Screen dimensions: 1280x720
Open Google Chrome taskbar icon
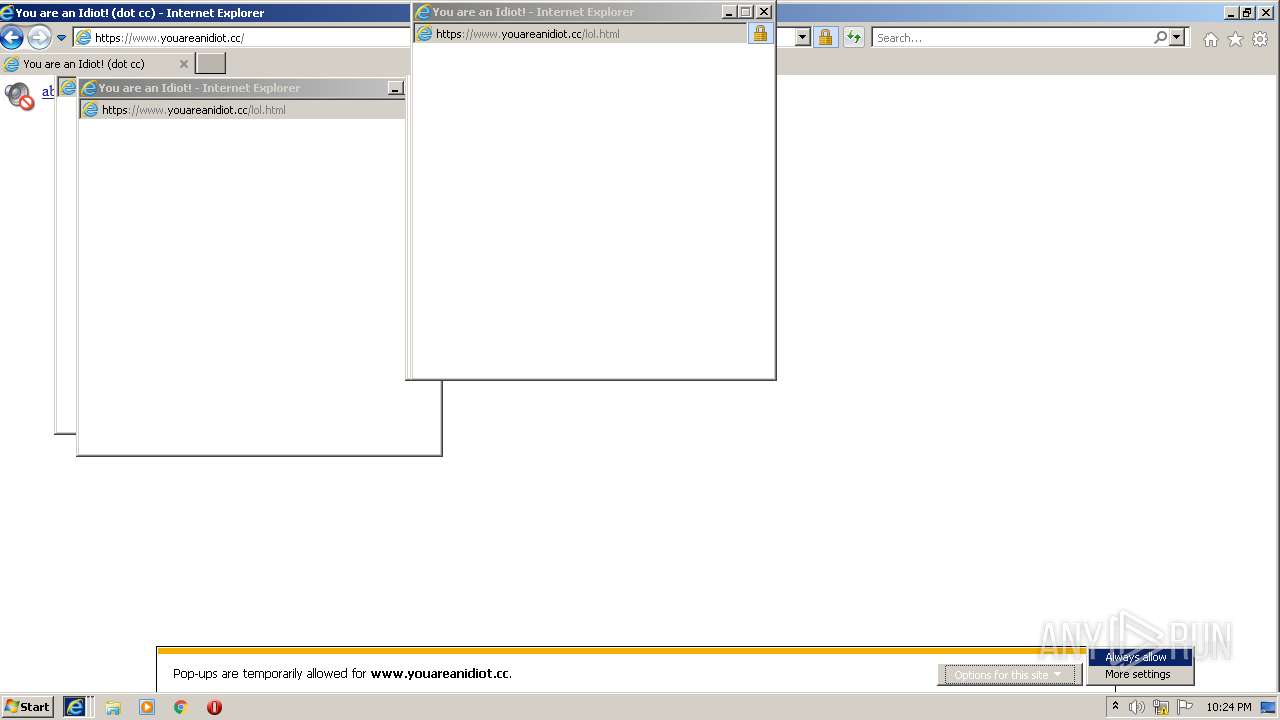pos(181,707)
